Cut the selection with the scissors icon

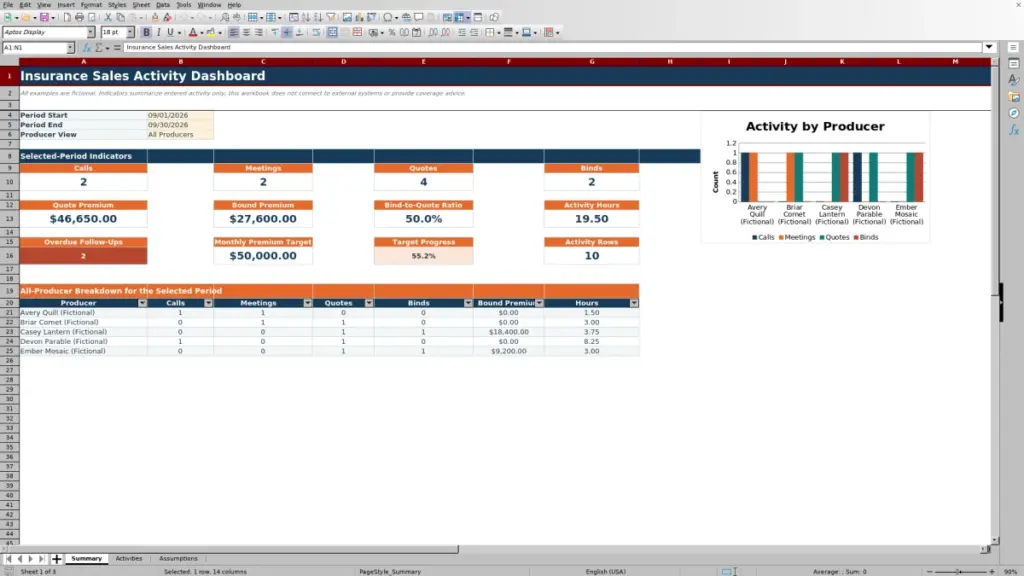[108, 18]
